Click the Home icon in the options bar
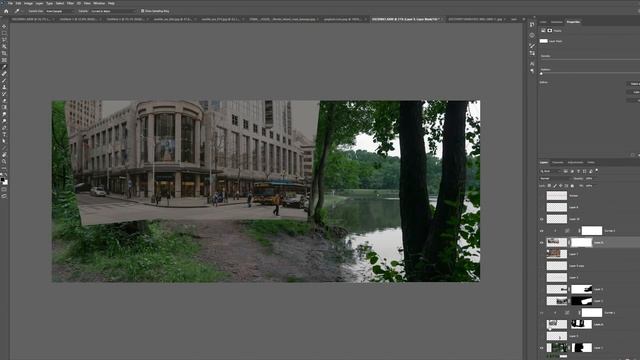640x360 pixels. 6,11
